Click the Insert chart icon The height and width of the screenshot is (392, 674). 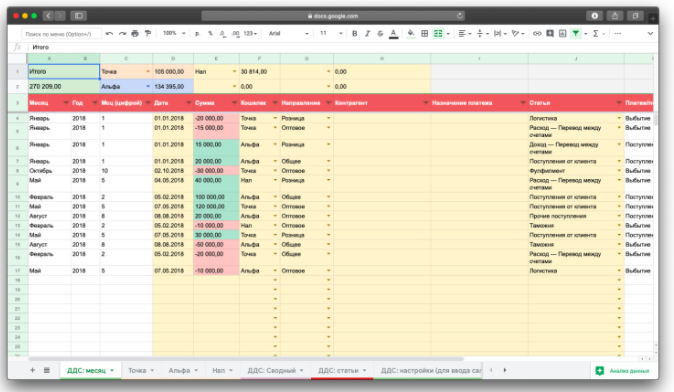coord(562,34)
